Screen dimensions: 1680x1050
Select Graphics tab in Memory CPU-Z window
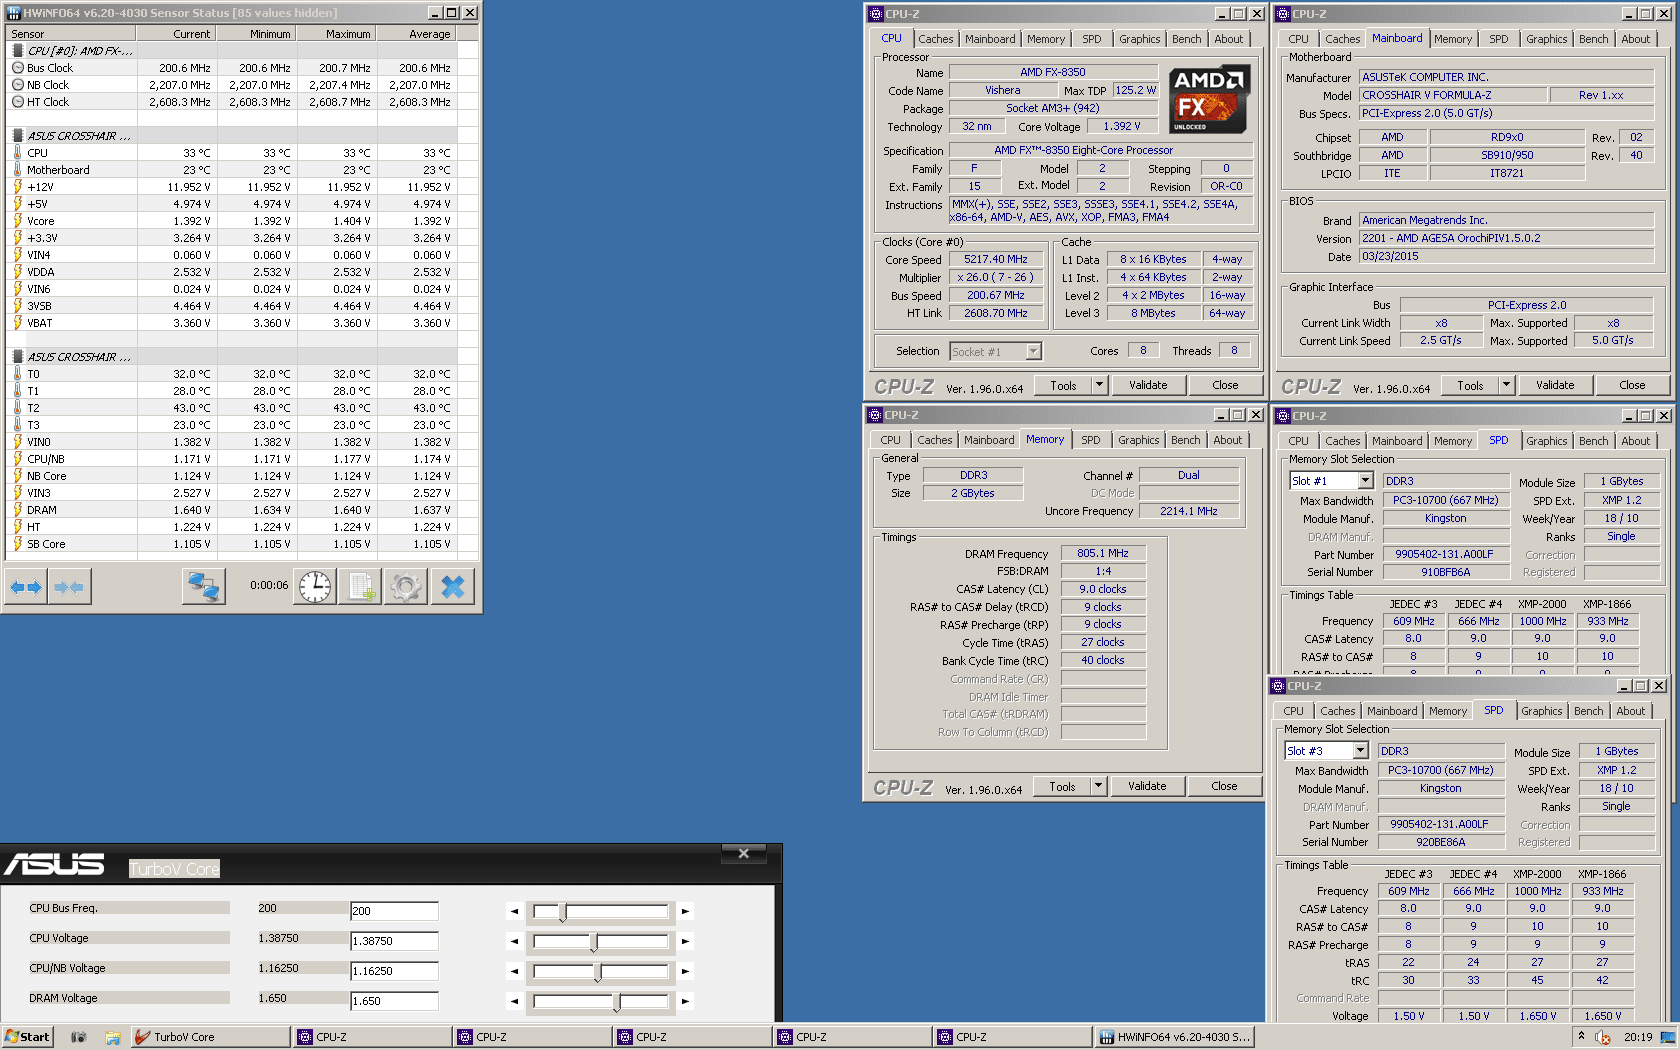tap(1139, 440)
